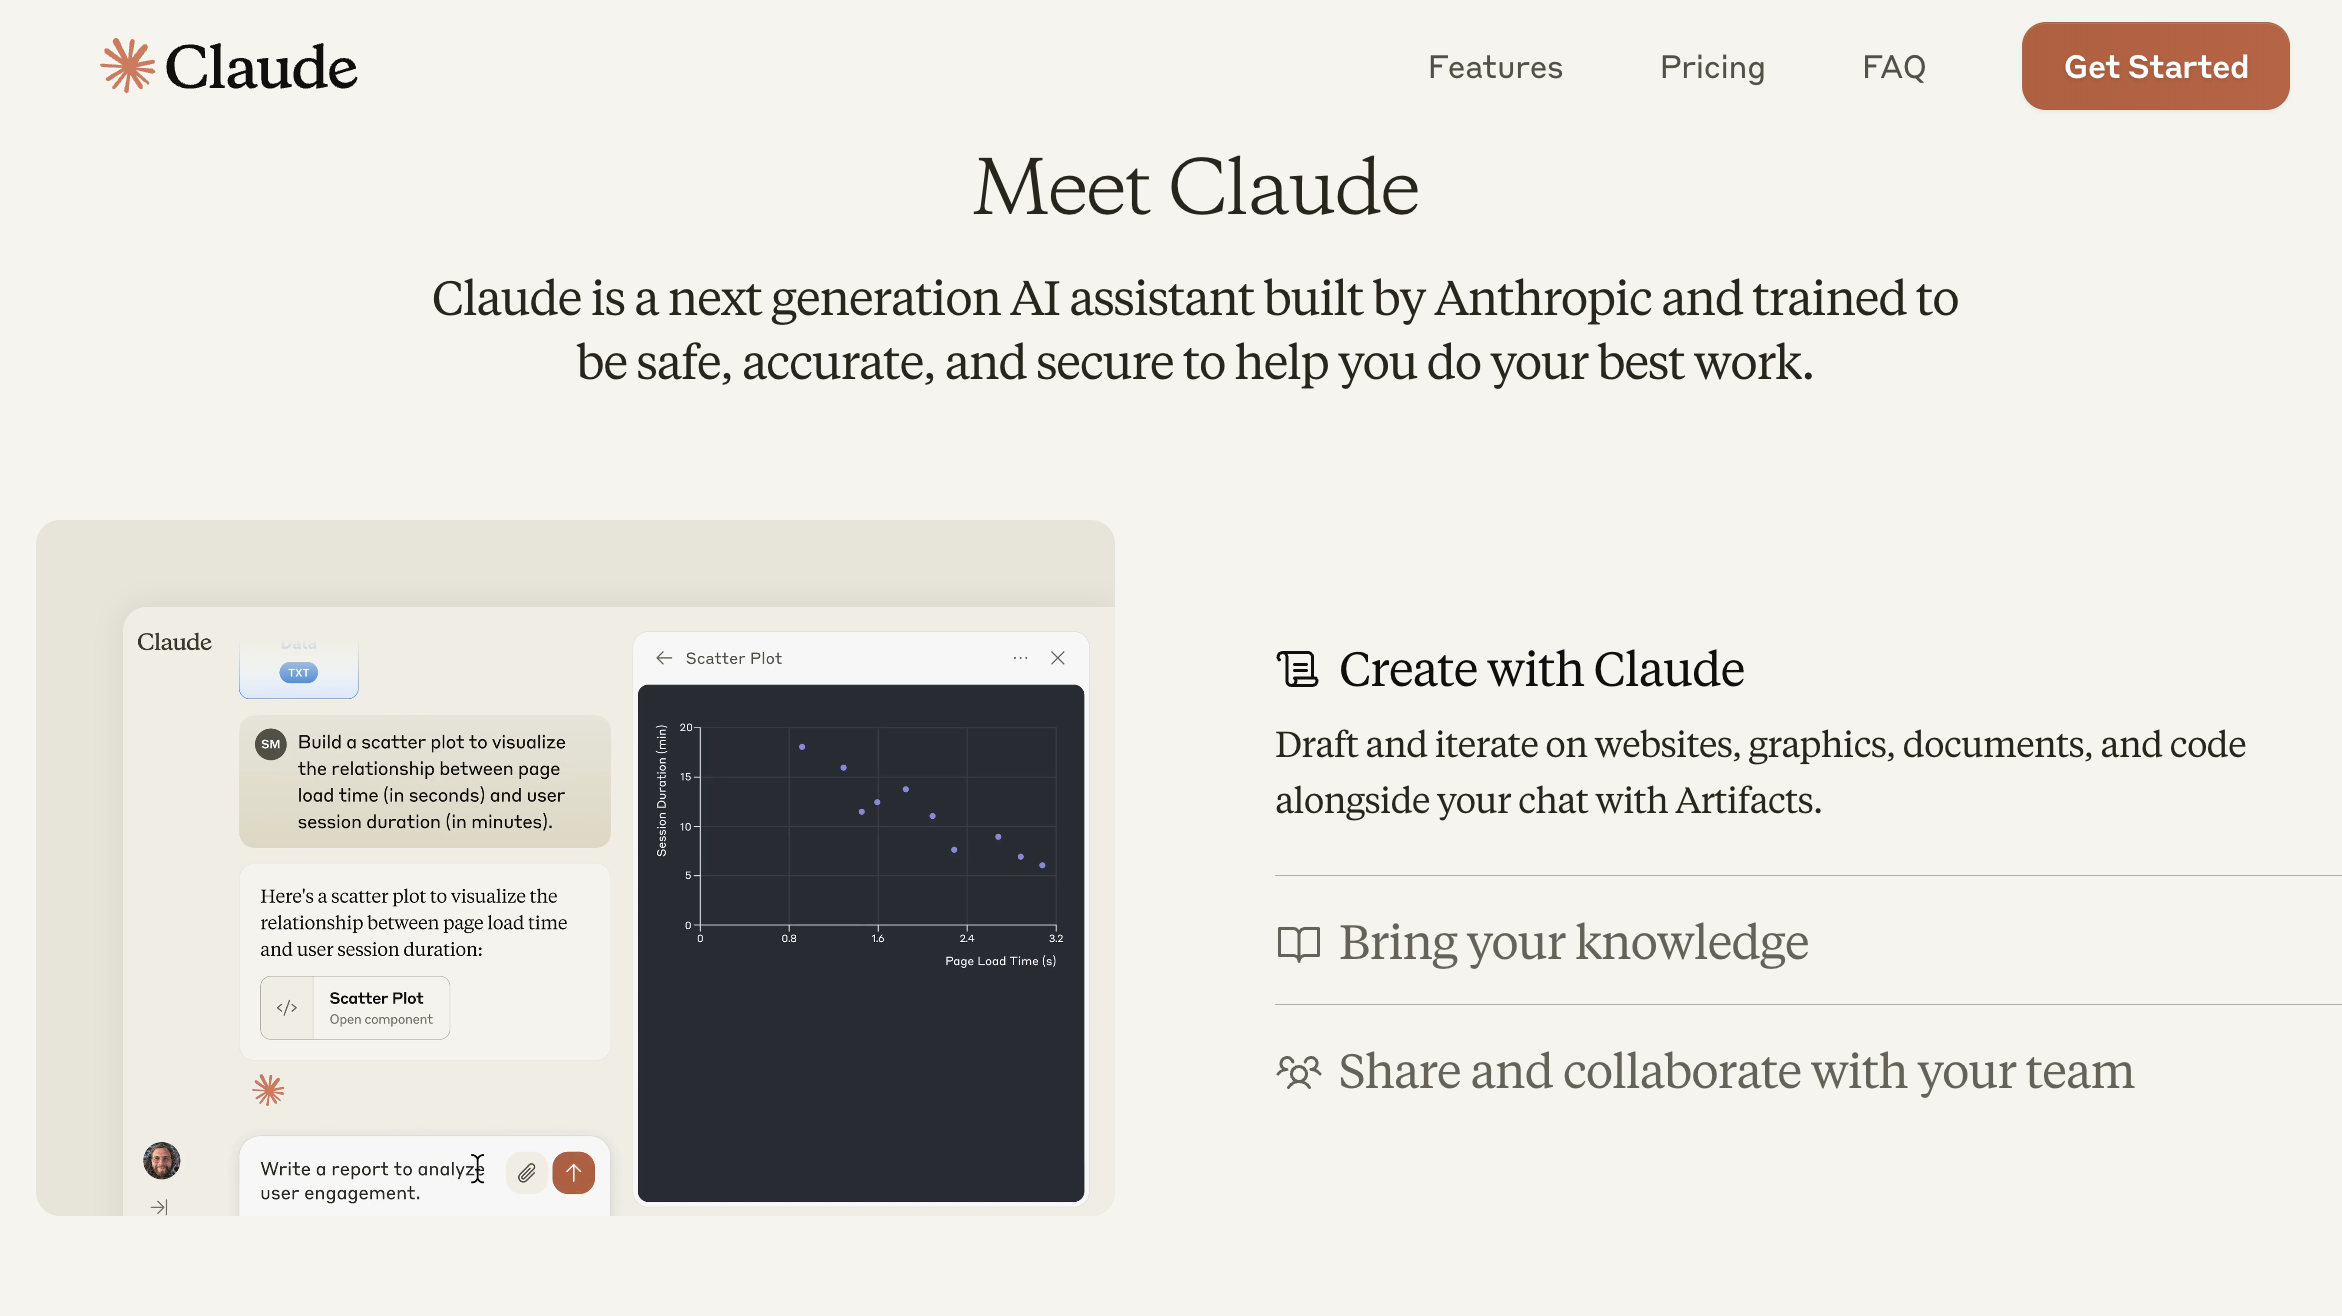Select the Features menu item
This screenshot has width=2342, height=1316.
point(1494,64)
